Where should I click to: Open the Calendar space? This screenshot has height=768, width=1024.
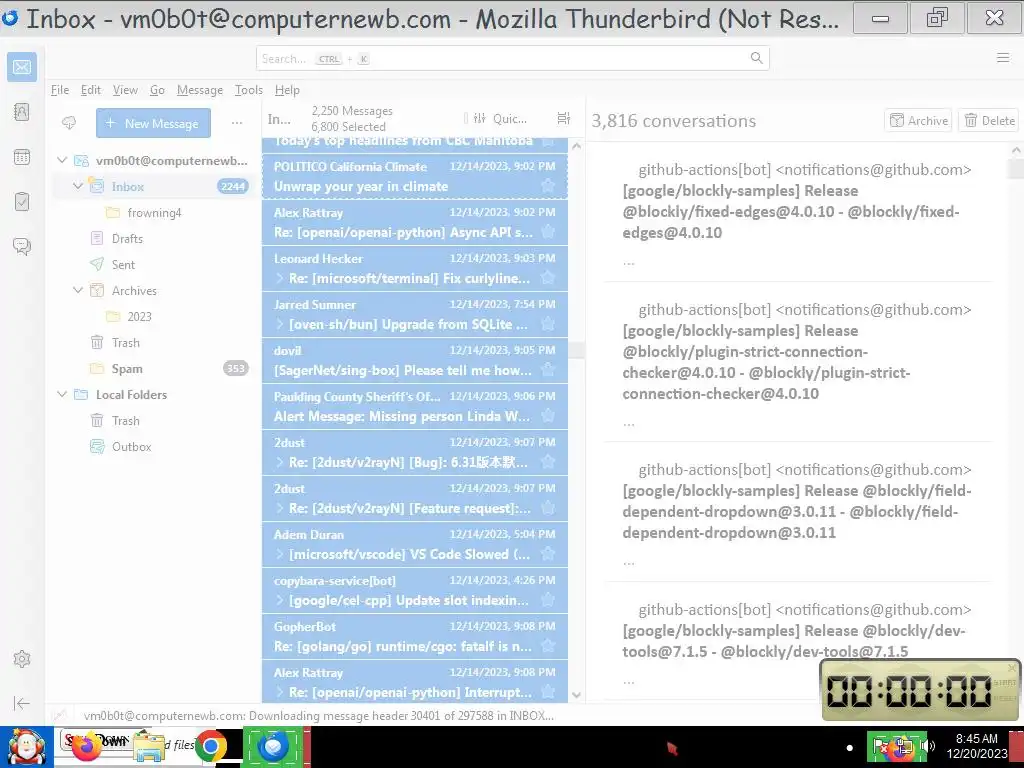(x=22, y=157)
